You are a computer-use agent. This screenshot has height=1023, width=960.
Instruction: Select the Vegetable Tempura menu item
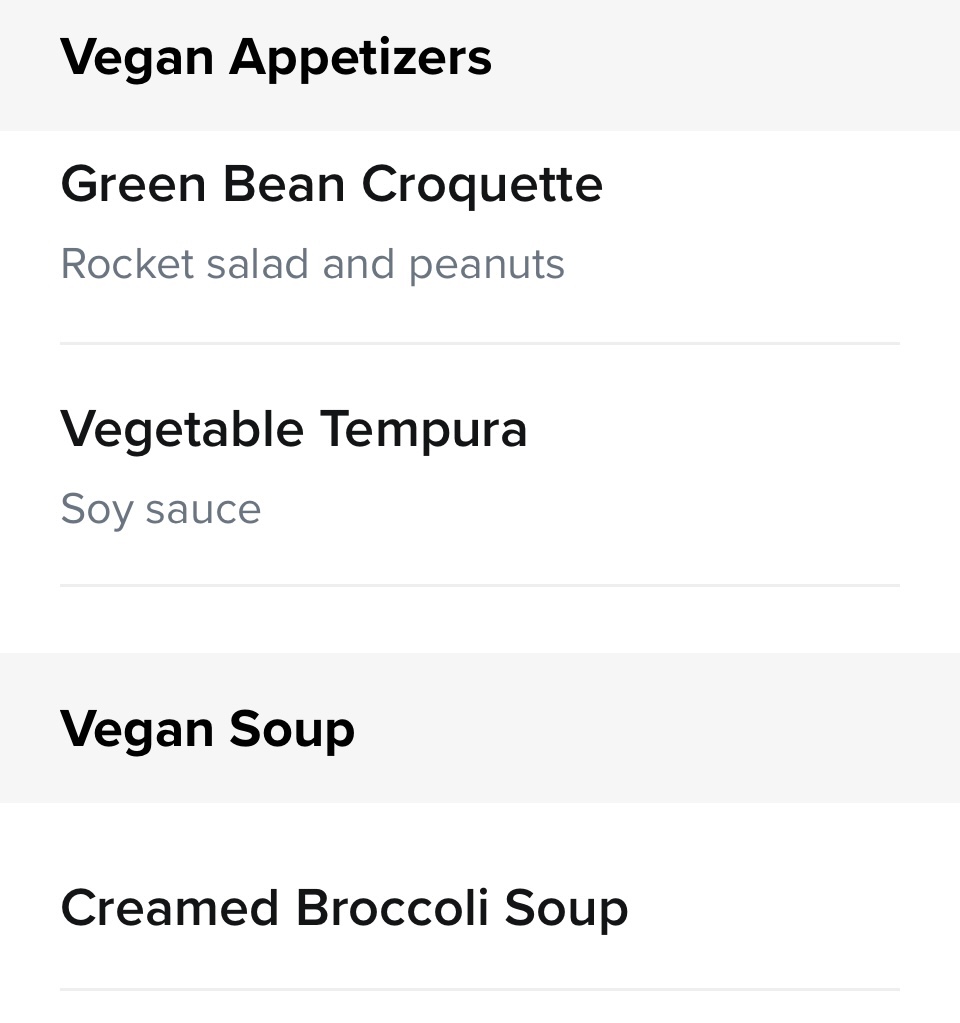click(x=293, y=430)
